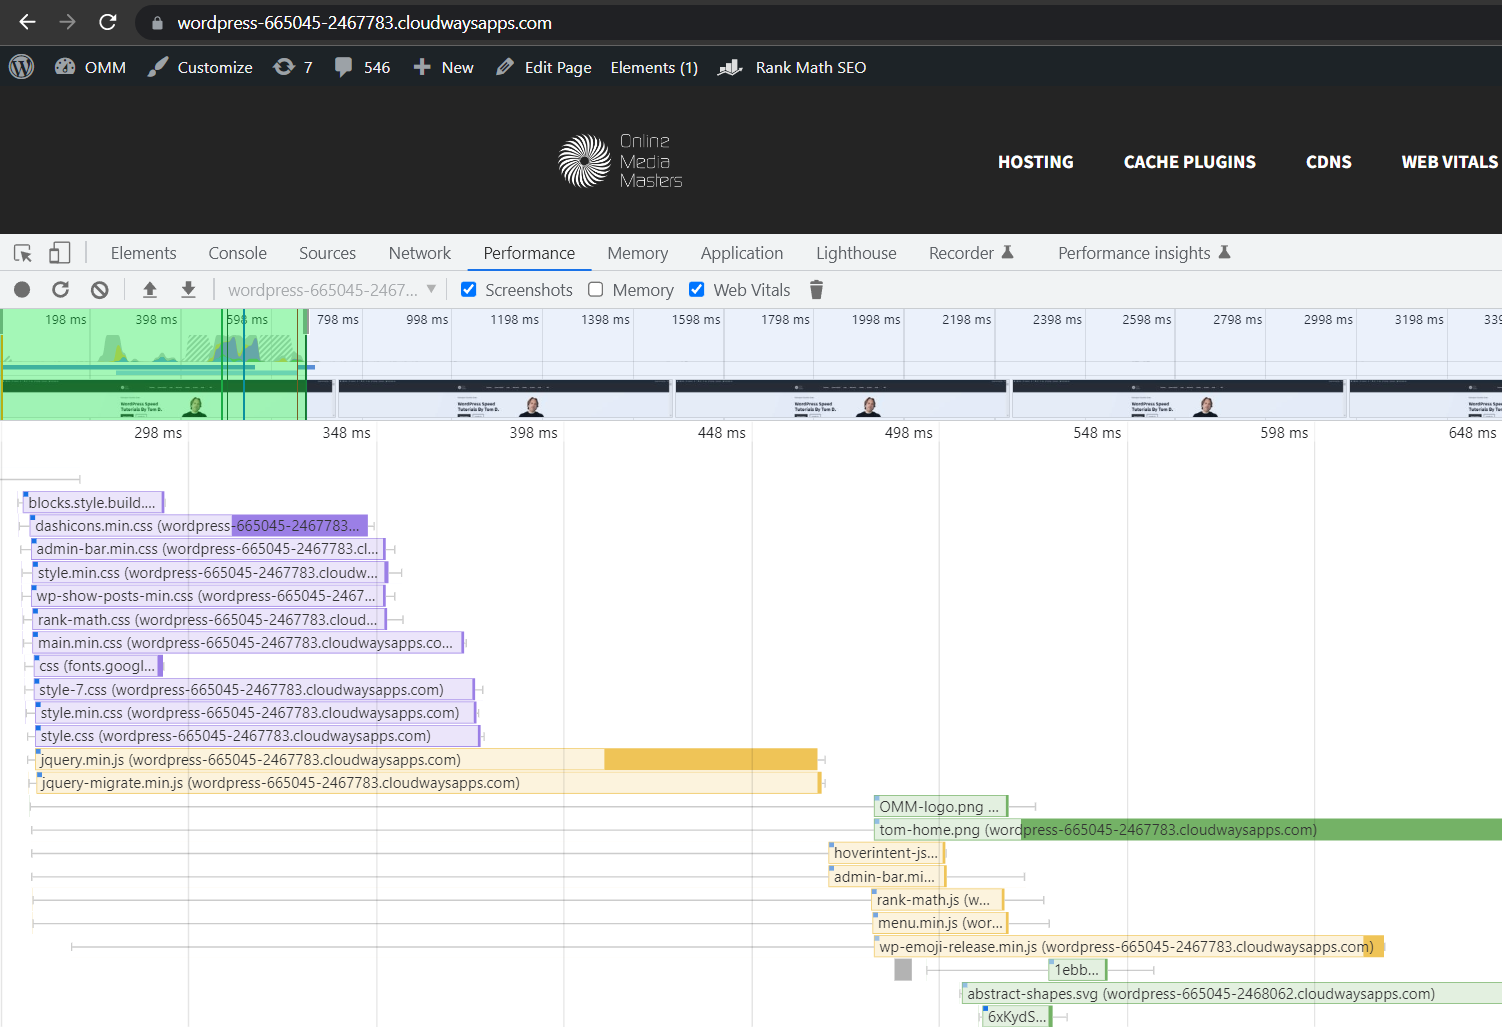Click the browser forward arrow
Image resolution: width=1502 pixels, height=1028 pixels.
click(x=67, y=22)
